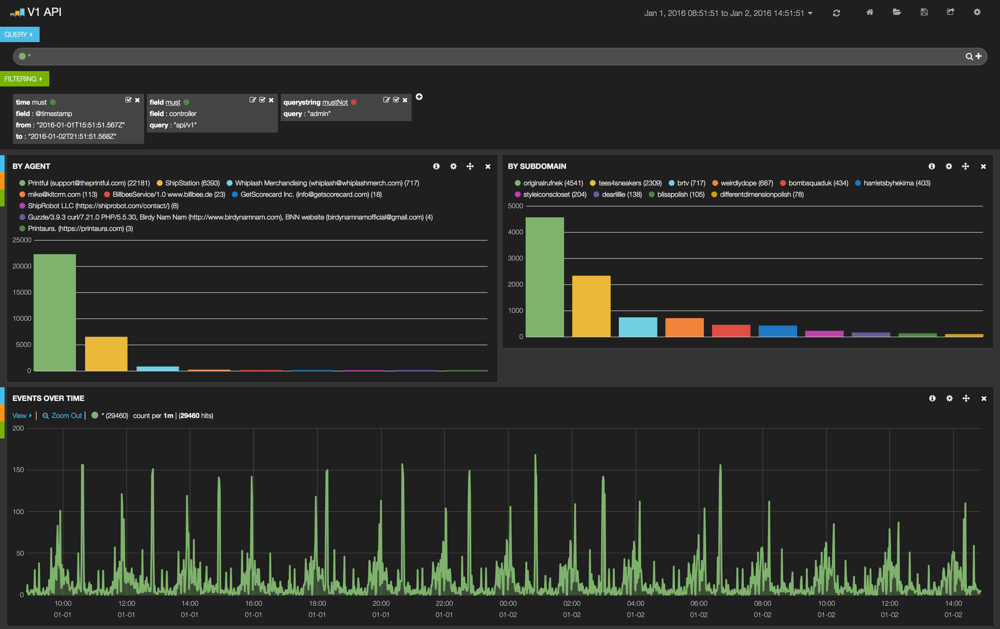Edit the querystring admin filter

(386, 100)
